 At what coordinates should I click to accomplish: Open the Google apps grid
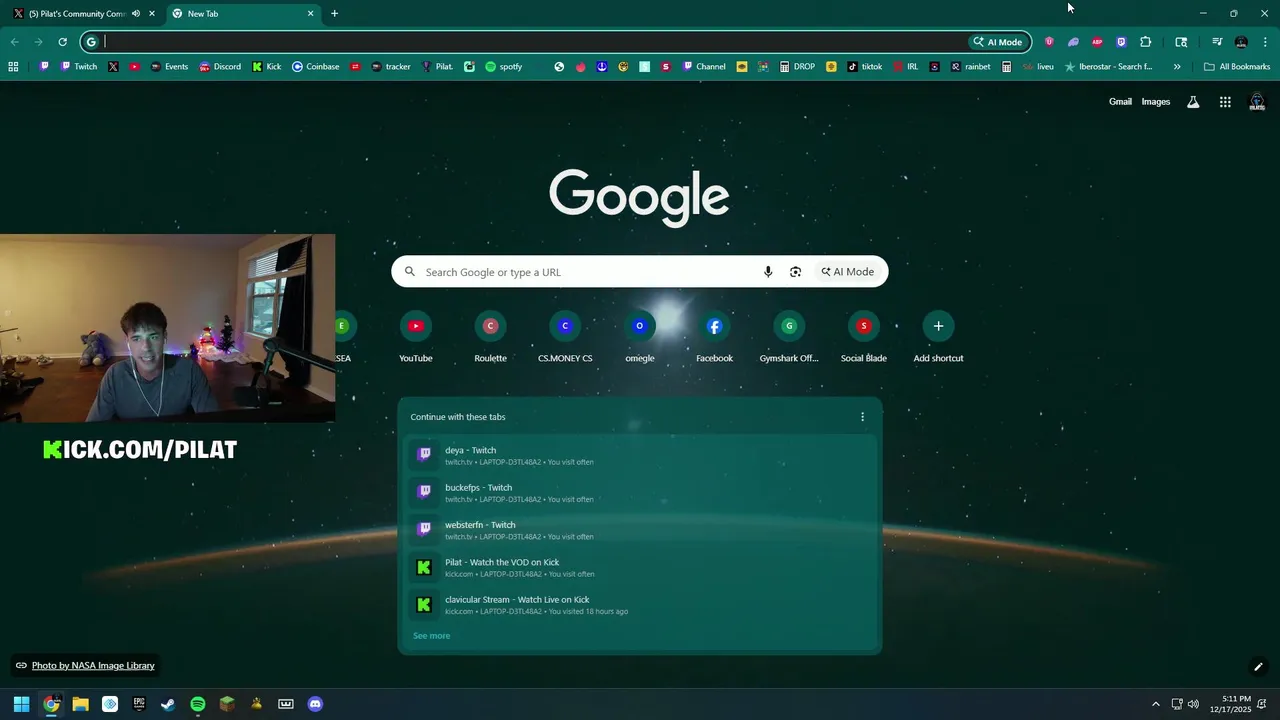pos(1225,102)
